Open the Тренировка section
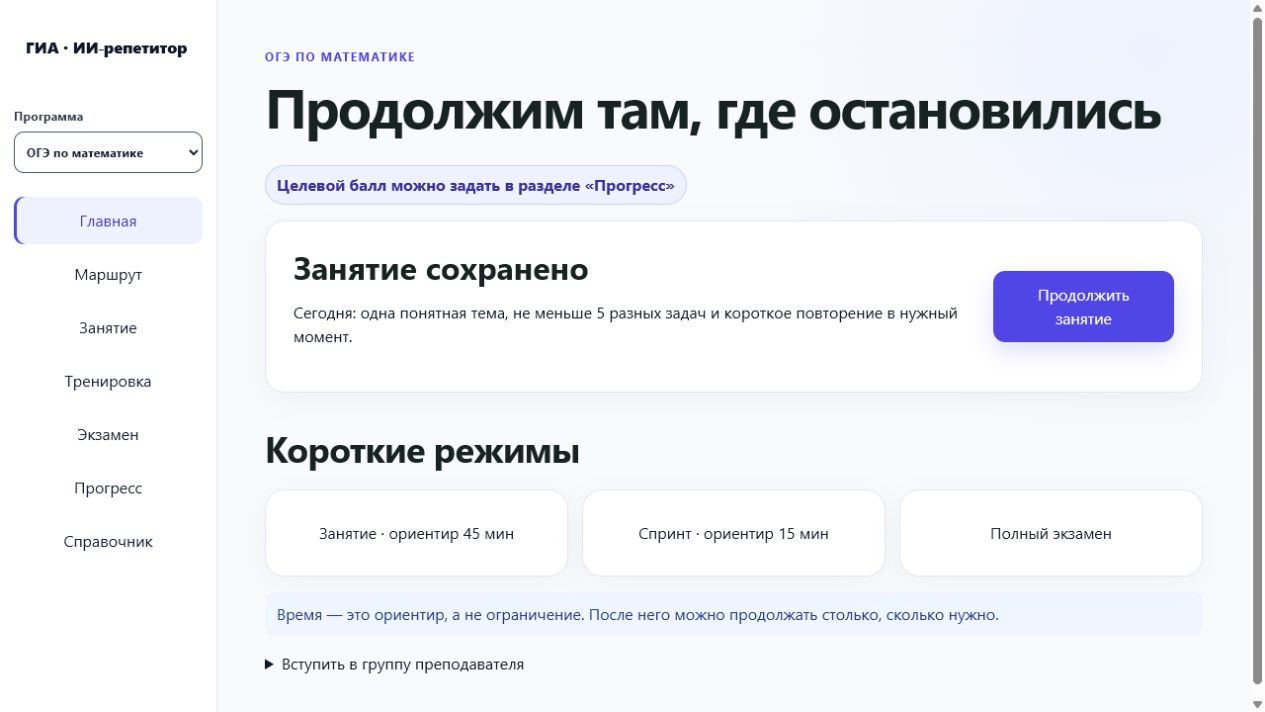The image size is (1265, 712). click(x=108, y=381)
